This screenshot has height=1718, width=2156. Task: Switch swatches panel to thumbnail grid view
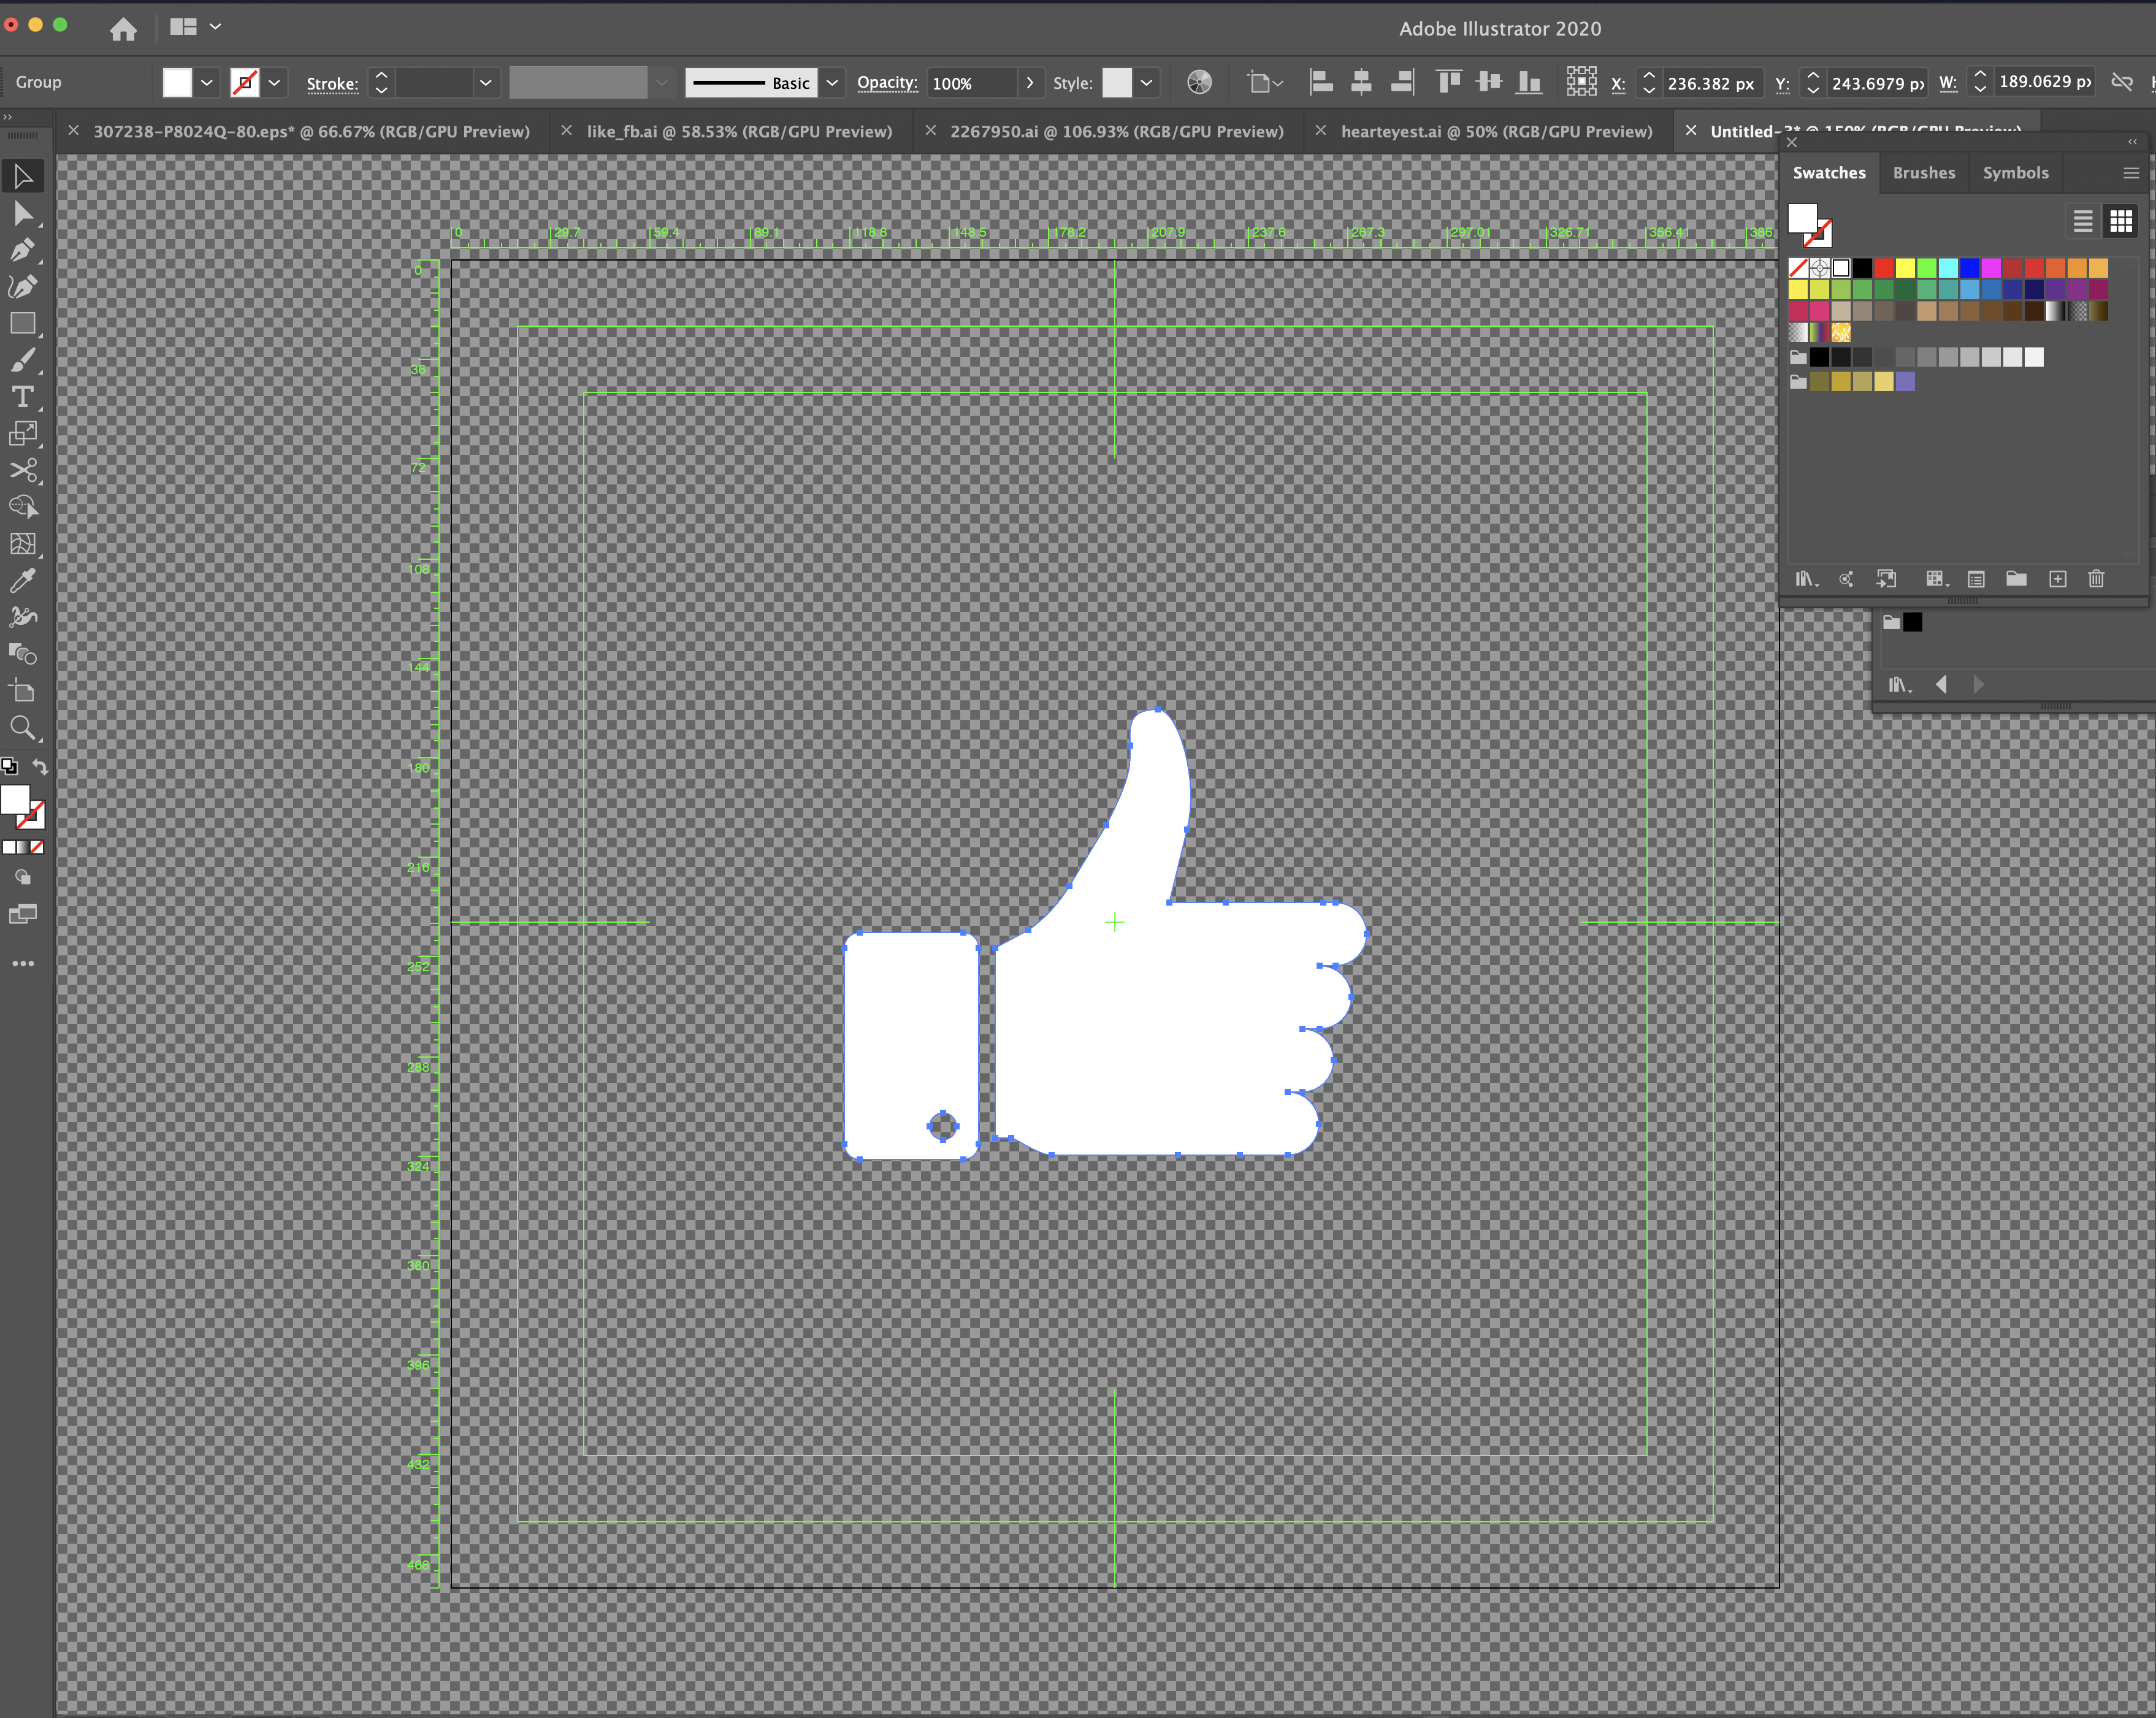[2120, 221]
